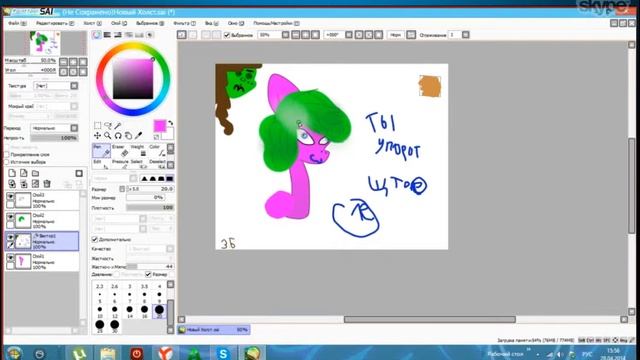
Task: Select the Edit vector tool
Action: click(101, 164)
